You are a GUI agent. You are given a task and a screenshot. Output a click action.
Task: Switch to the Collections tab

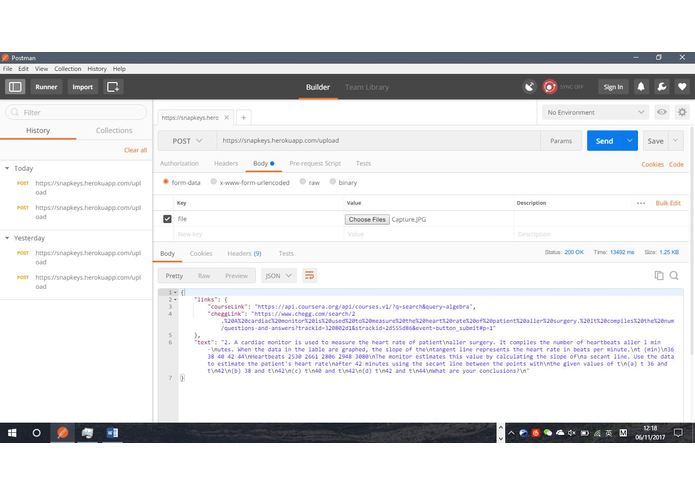tap(114, 130)
